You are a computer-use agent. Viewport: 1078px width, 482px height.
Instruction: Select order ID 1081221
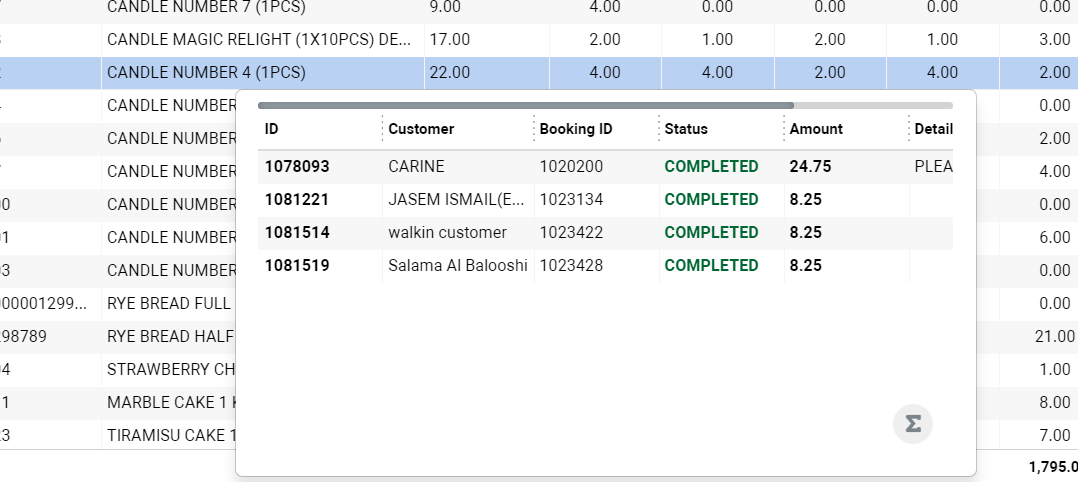(297, 200)
